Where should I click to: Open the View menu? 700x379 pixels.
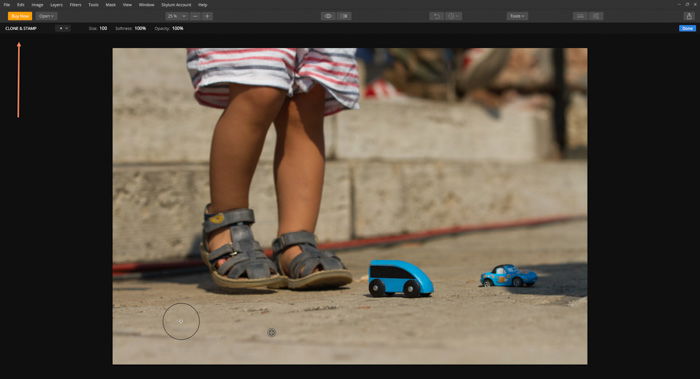pos(127,4)
